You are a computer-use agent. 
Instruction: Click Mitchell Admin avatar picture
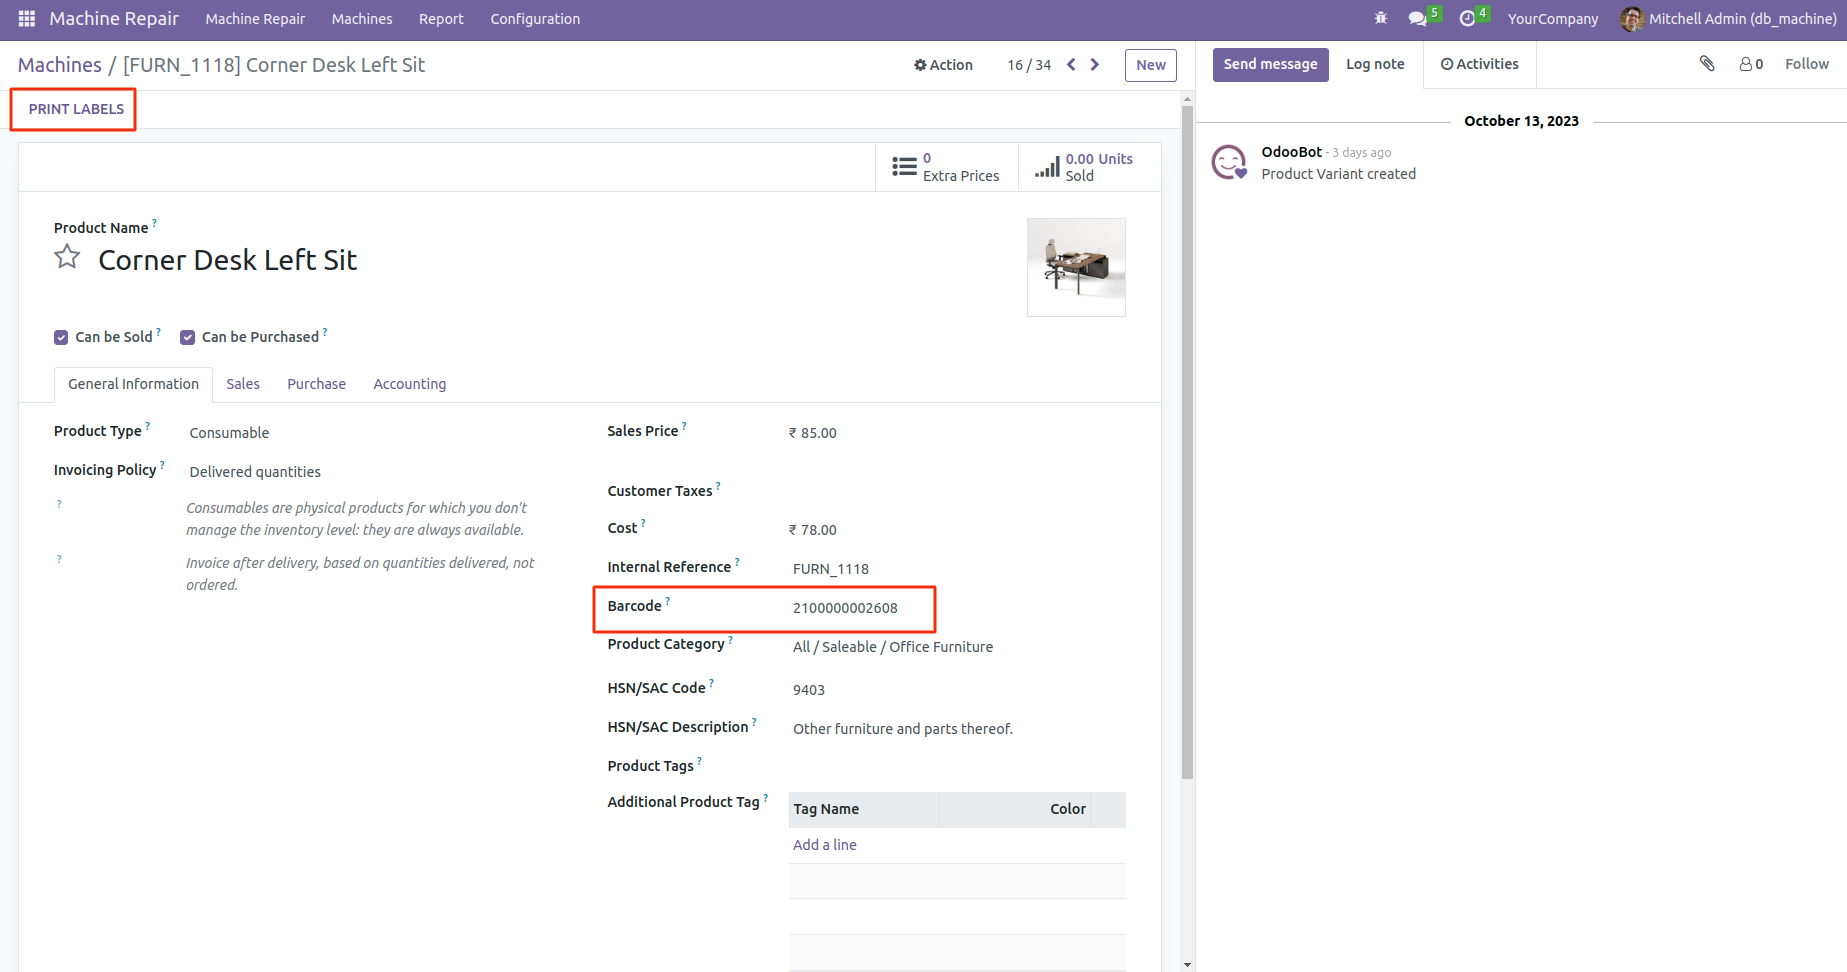(x=1632, y=19)
